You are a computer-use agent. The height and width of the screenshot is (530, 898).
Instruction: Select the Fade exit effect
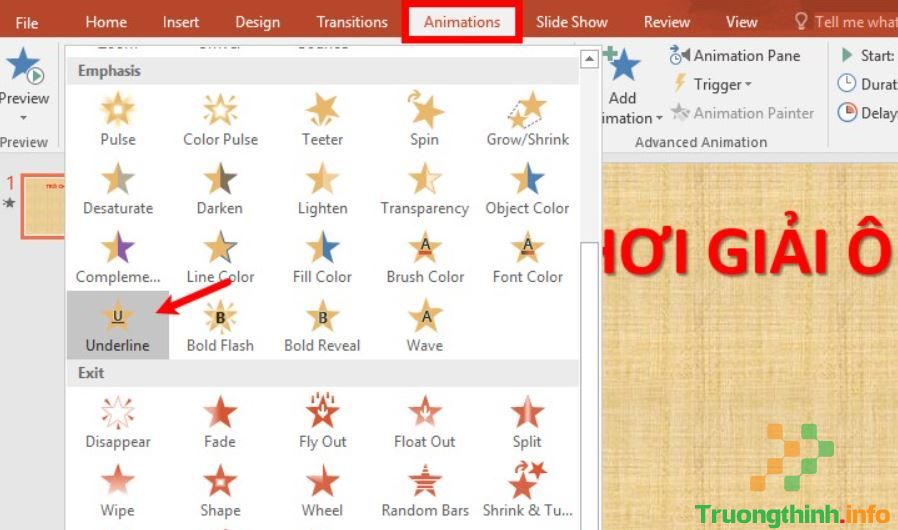point(220,421)
